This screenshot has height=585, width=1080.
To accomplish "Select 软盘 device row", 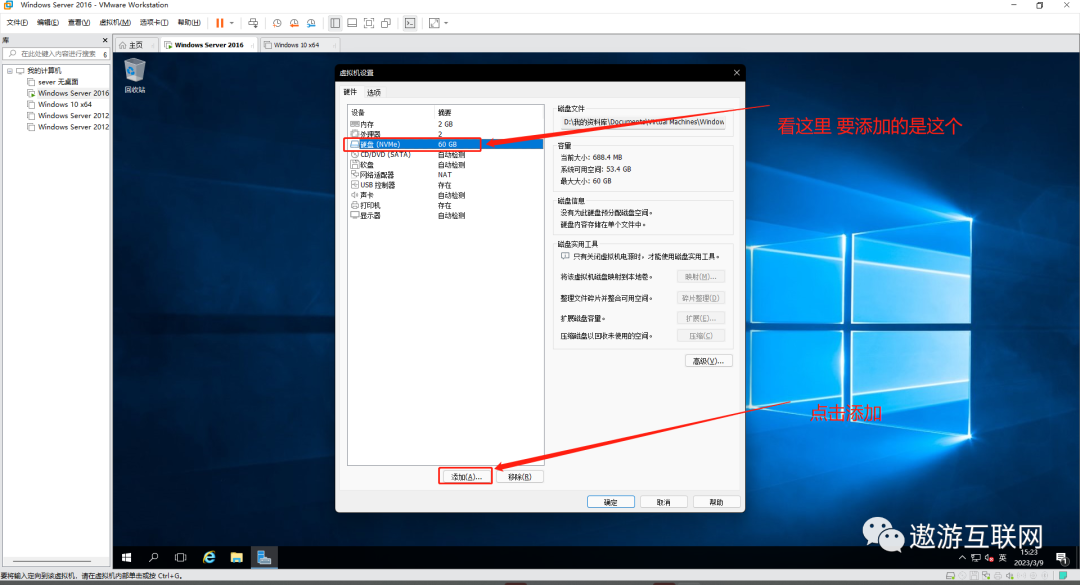I will click(x=445, y=165).
